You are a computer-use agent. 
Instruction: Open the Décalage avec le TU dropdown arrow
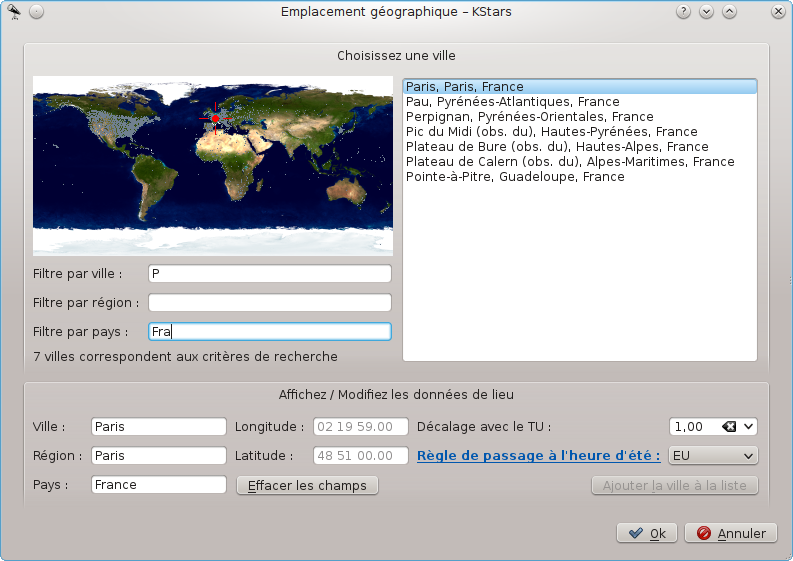click(748, 427)
